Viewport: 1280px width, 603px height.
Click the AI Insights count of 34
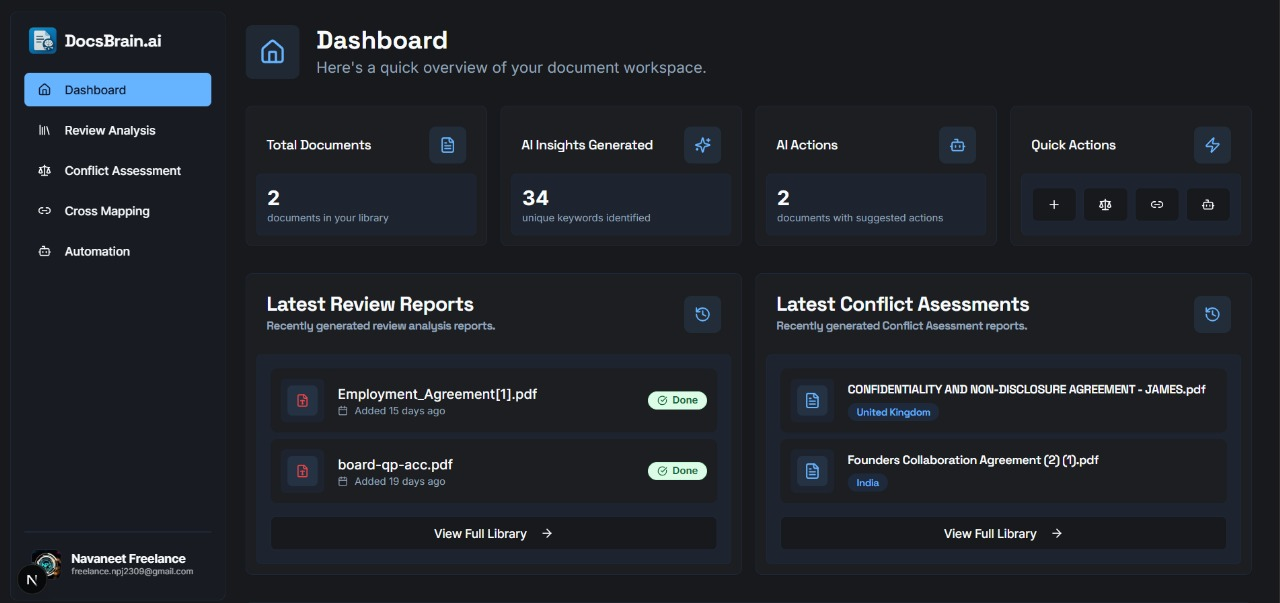(x=535, y=198)
